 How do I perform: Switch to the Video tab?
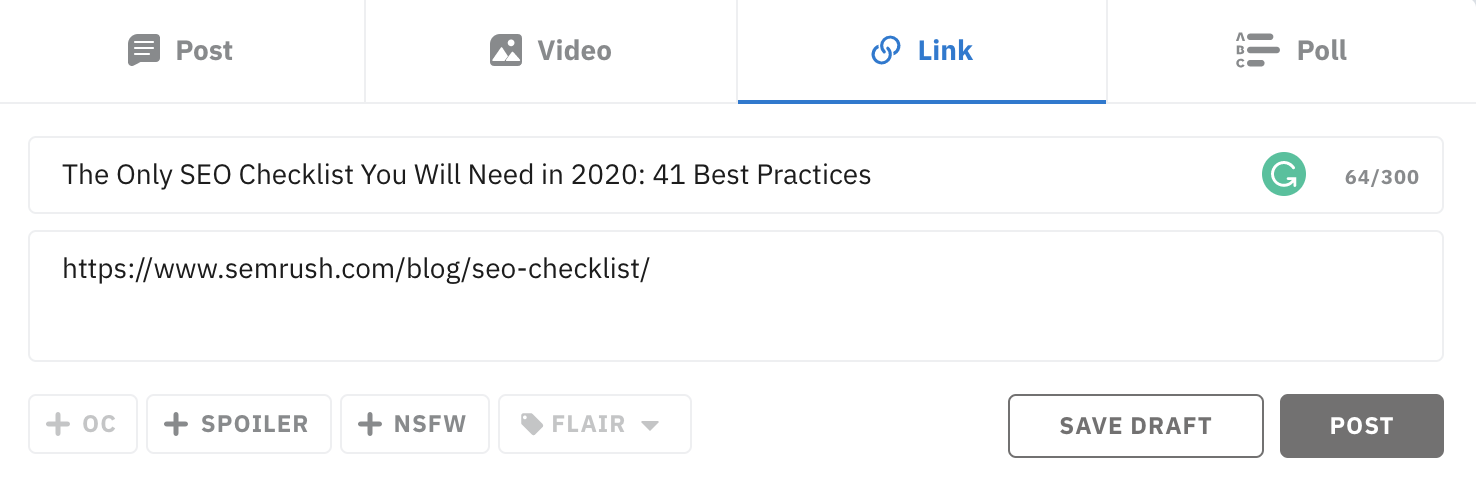click(551, 51)
